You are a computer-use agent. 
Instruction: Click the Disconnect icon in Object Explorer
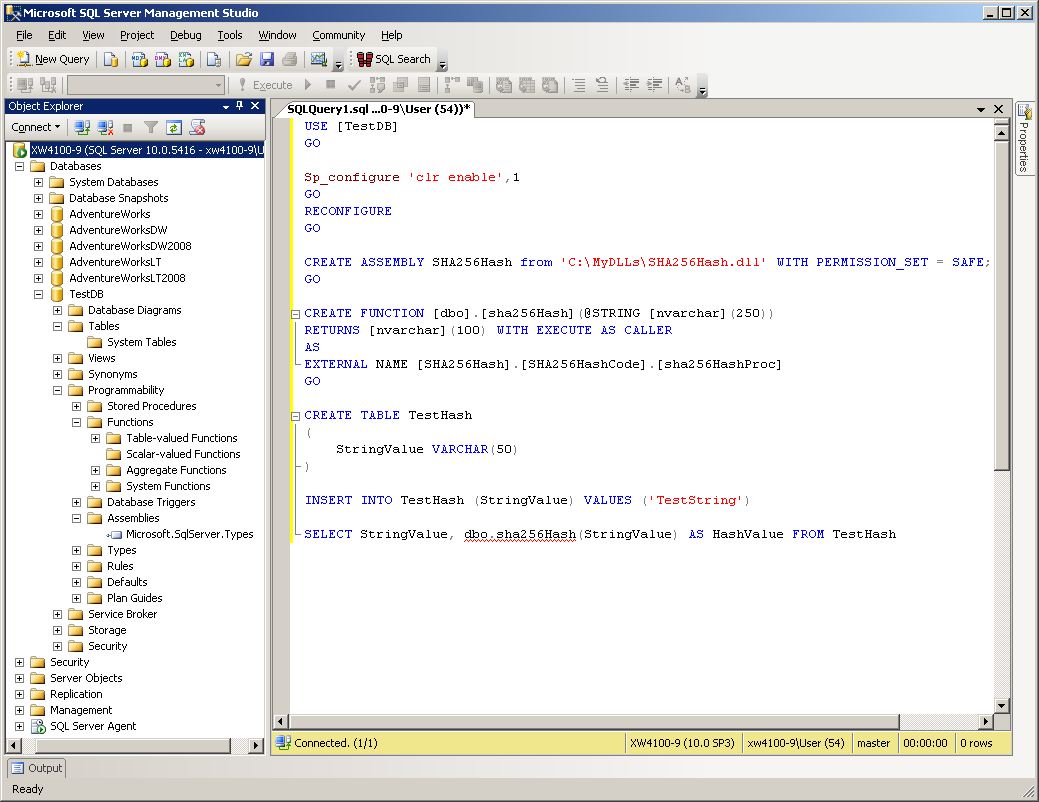pyautogui.click(x=105, y=127)
